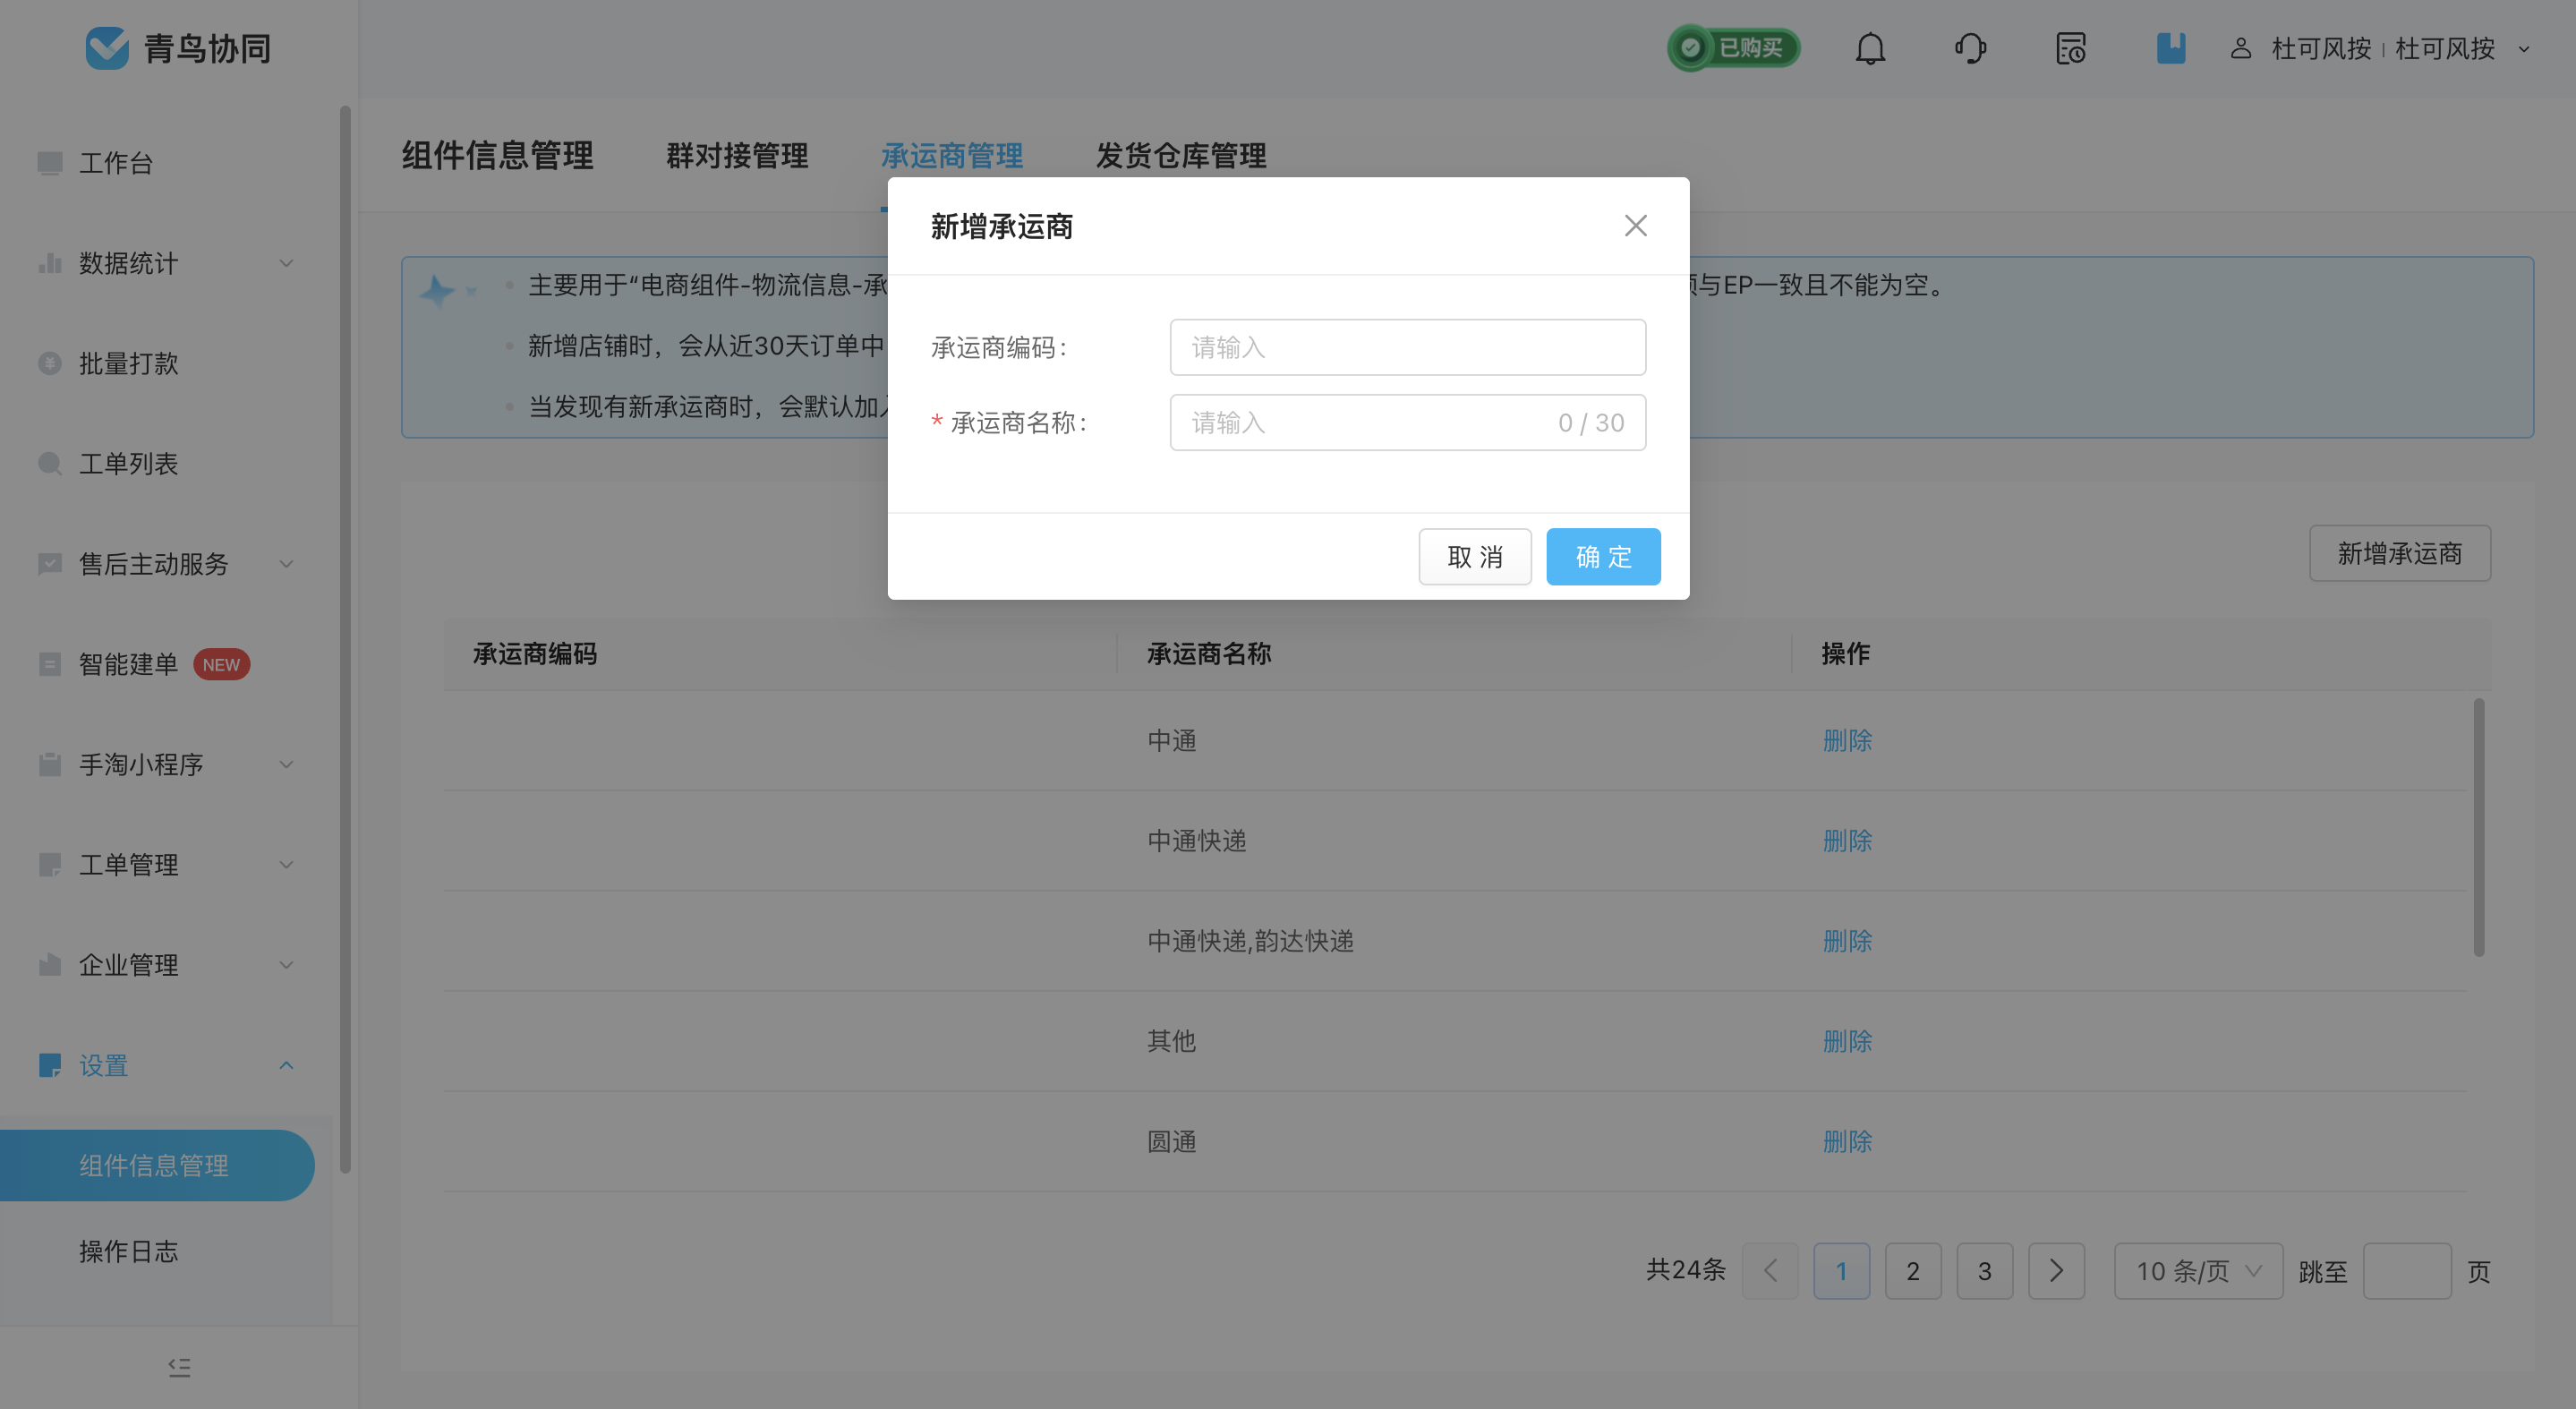Expand the 杜可风按 account dropdown
This screenshot has width=2576, height=1409.
point(2523,49)
